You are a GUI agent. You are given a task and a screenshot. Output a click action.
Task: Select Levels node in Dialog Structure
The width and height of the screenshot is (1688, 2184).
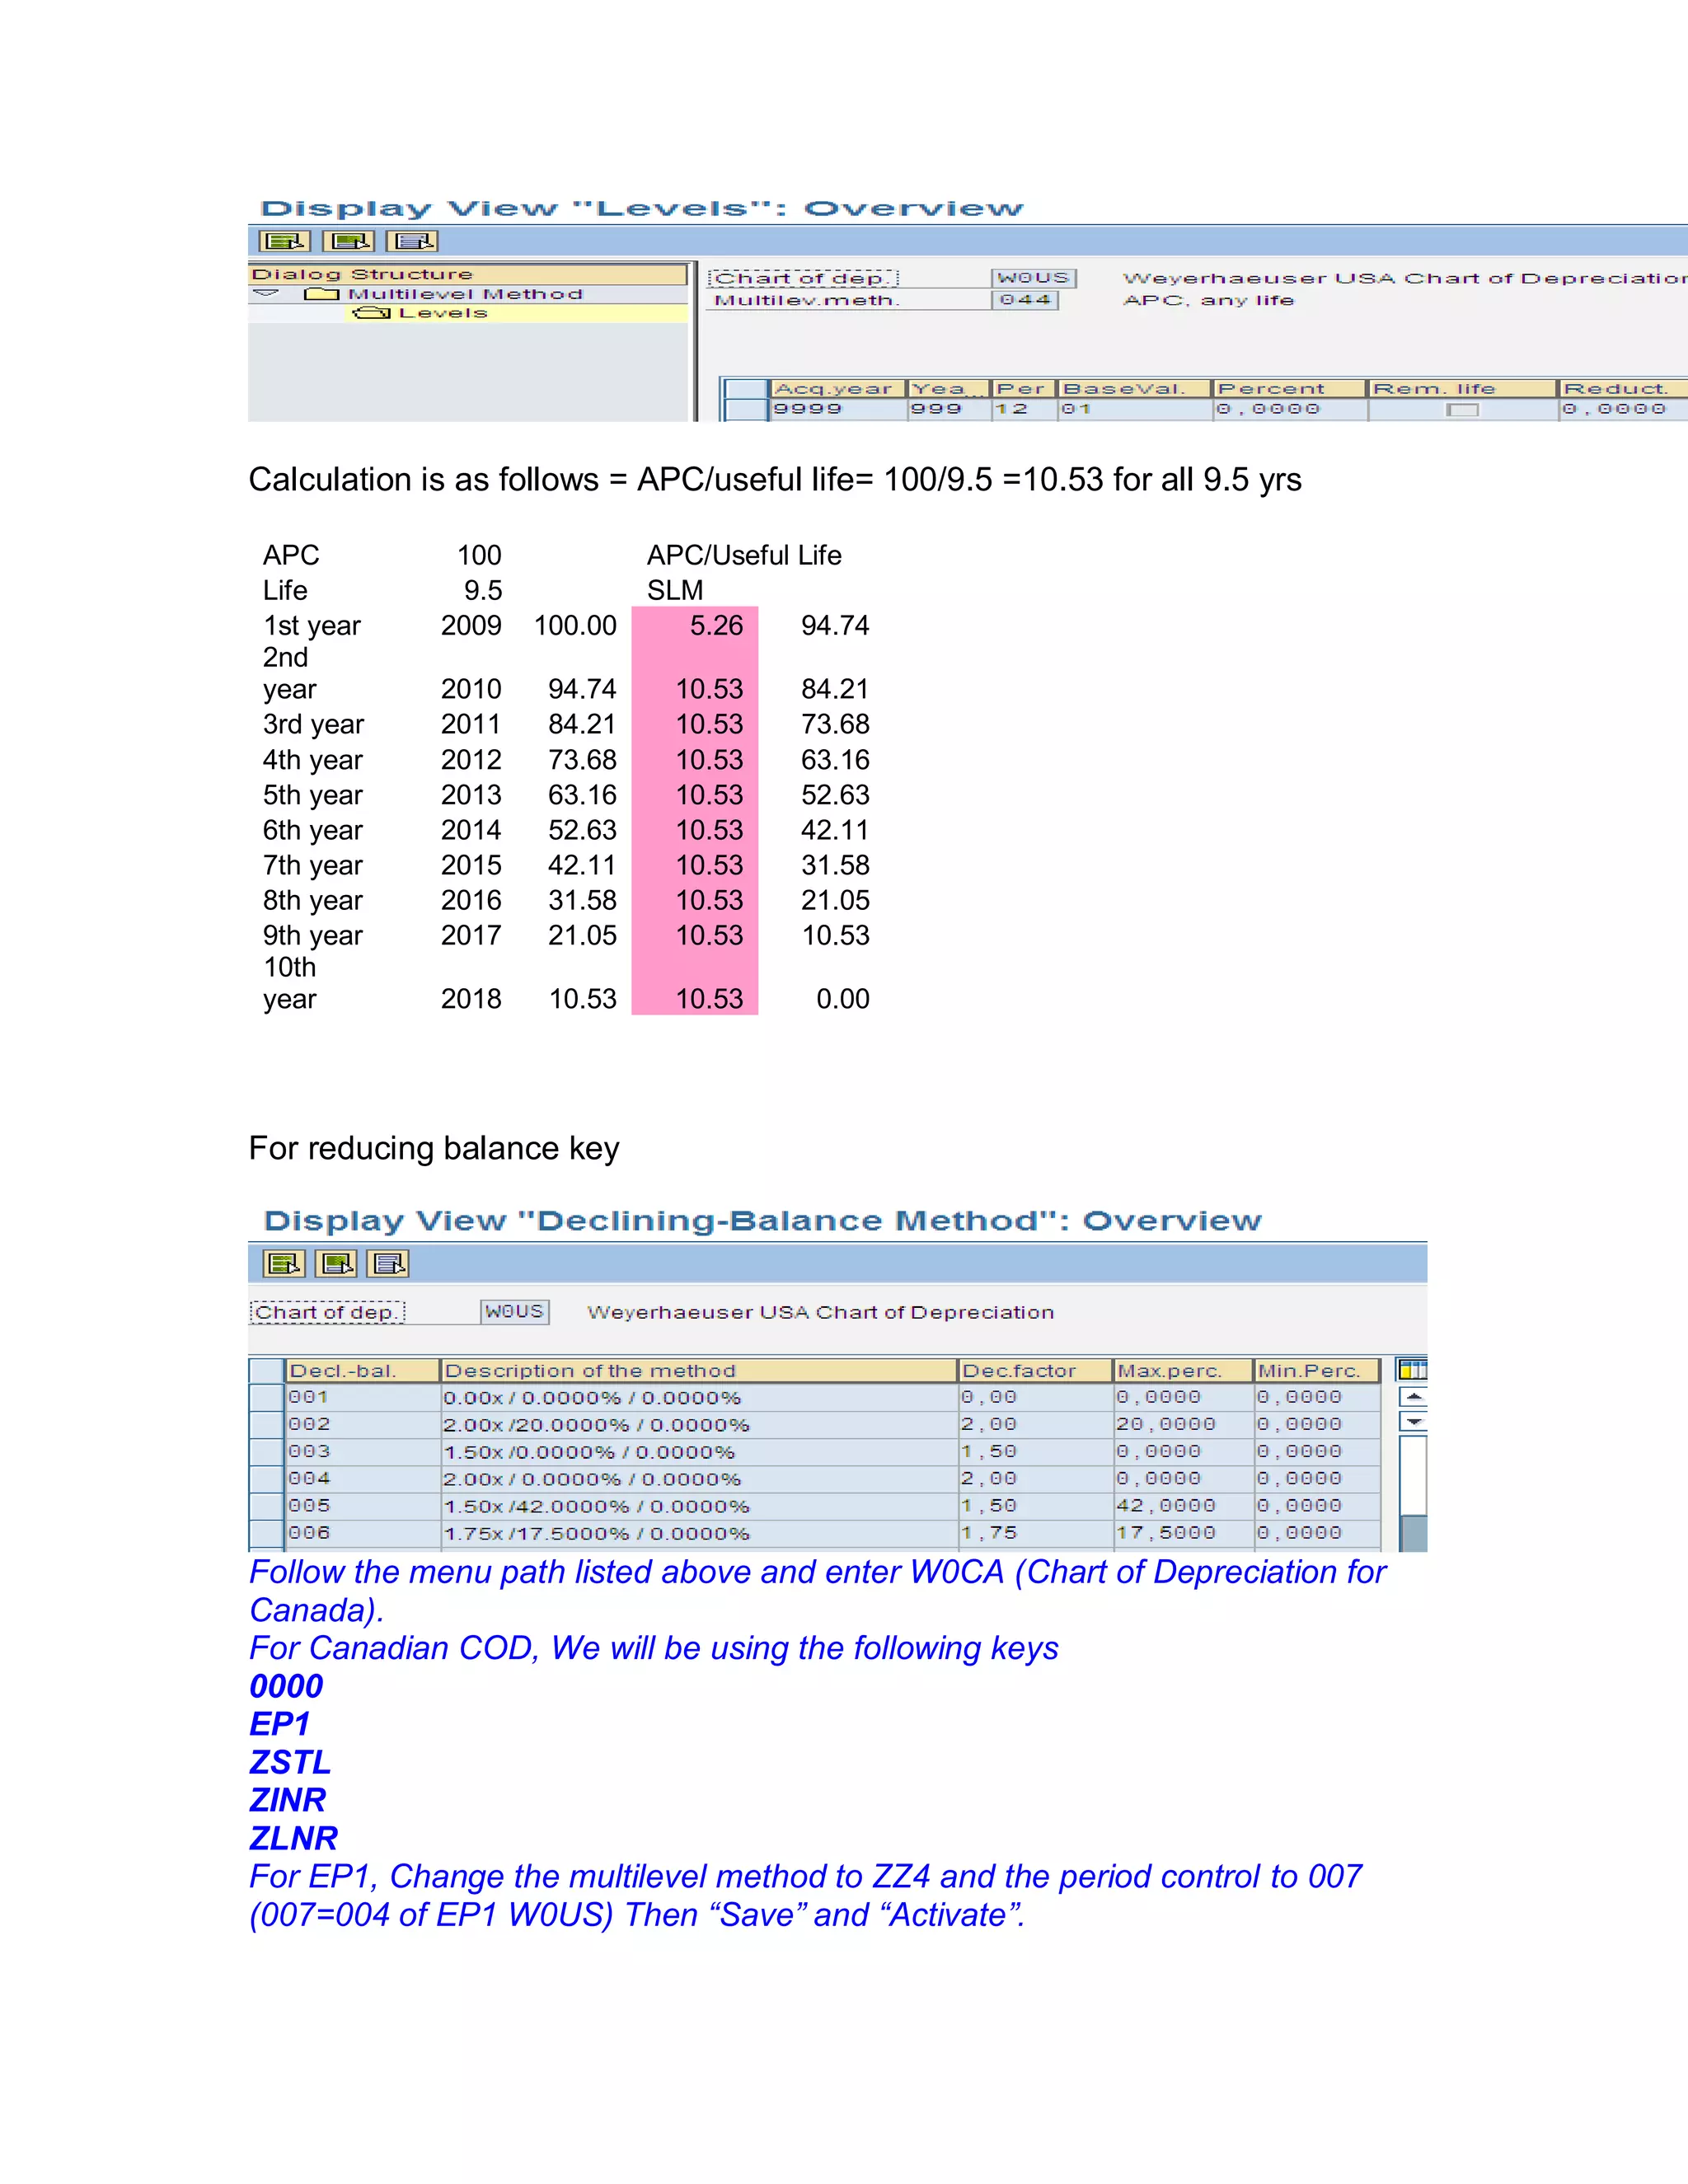443,313
